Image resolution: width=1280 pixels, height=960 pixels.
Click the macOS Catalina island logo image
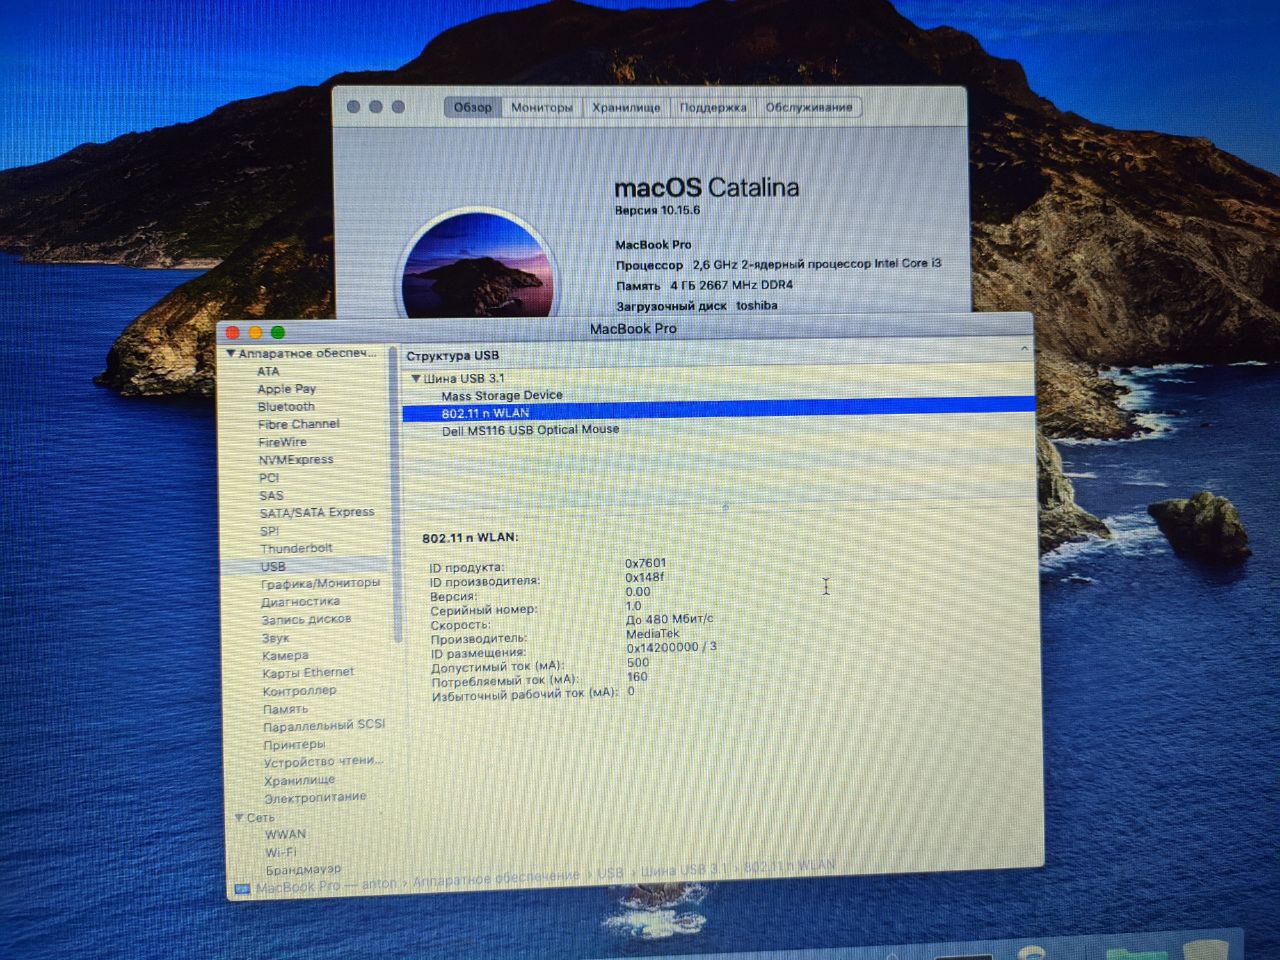point(477,264)
